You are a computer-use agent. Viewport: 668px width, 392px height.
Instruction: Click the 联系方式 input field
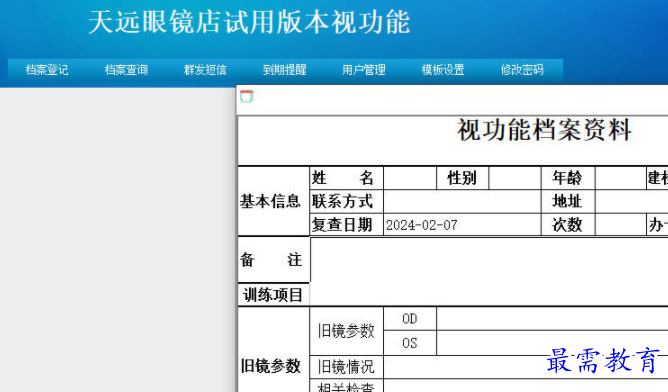[462, 201]
